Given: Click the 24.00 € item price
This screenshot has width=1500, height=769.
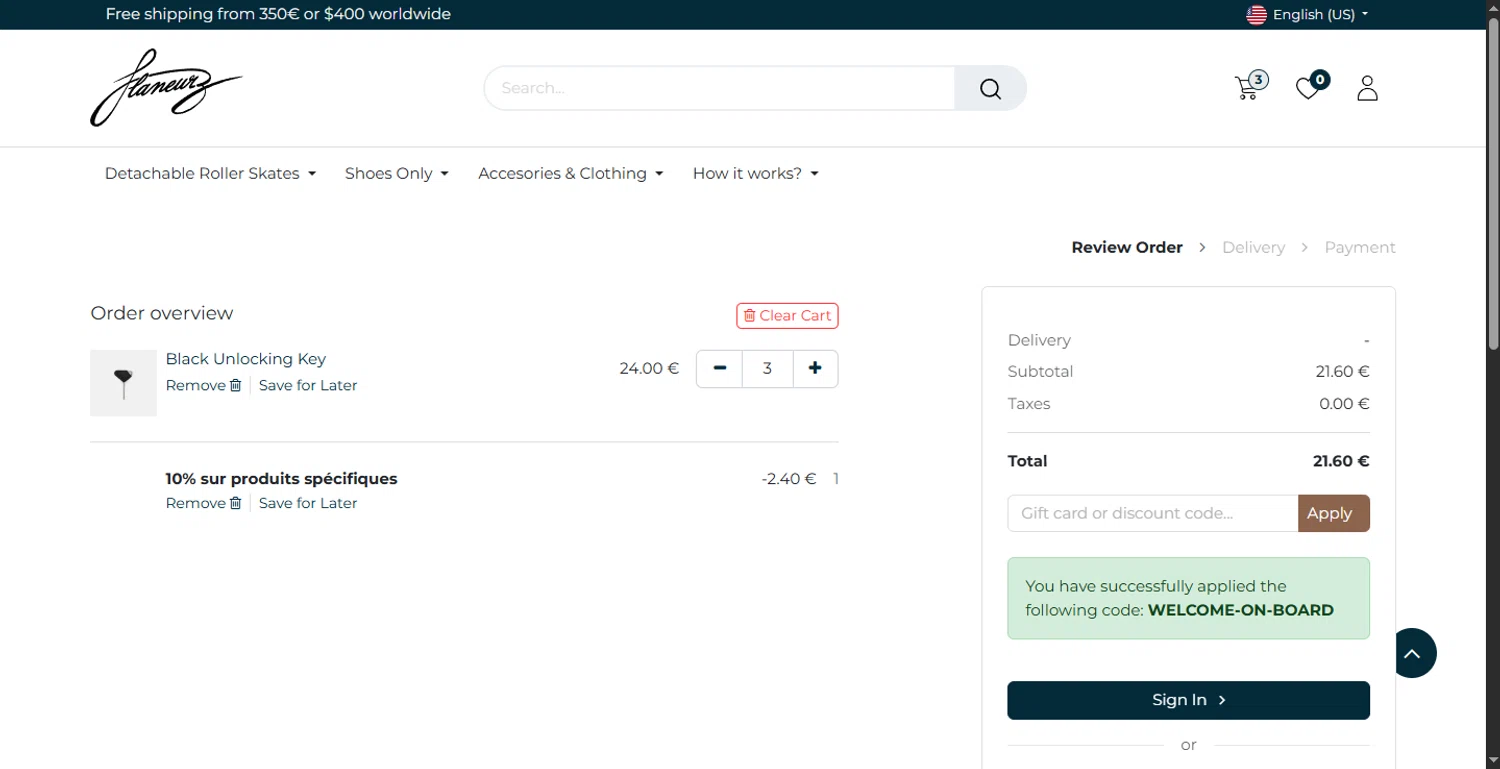Looking at the screenshot, I should point(649,368).
